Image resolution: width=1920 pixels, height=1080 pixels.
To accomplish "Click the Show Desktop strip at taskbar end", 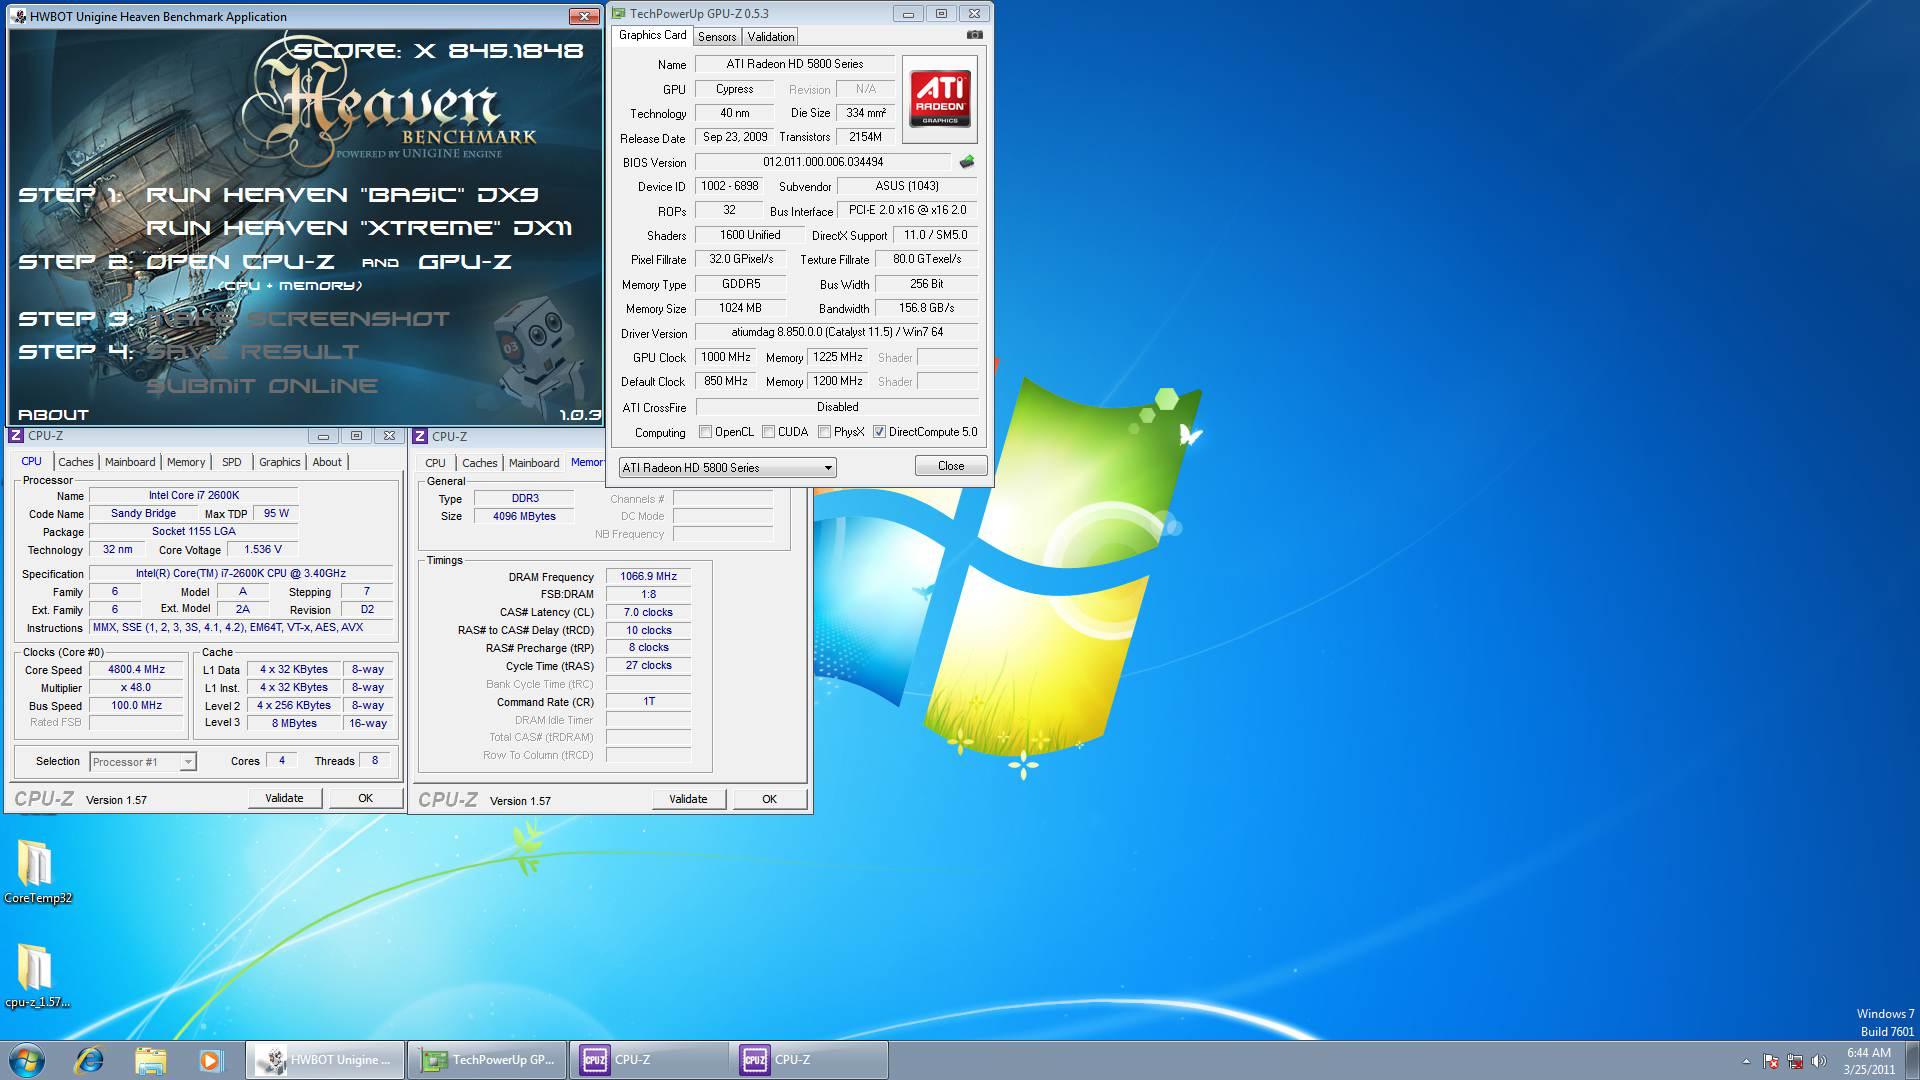I will [1912, 1060].
